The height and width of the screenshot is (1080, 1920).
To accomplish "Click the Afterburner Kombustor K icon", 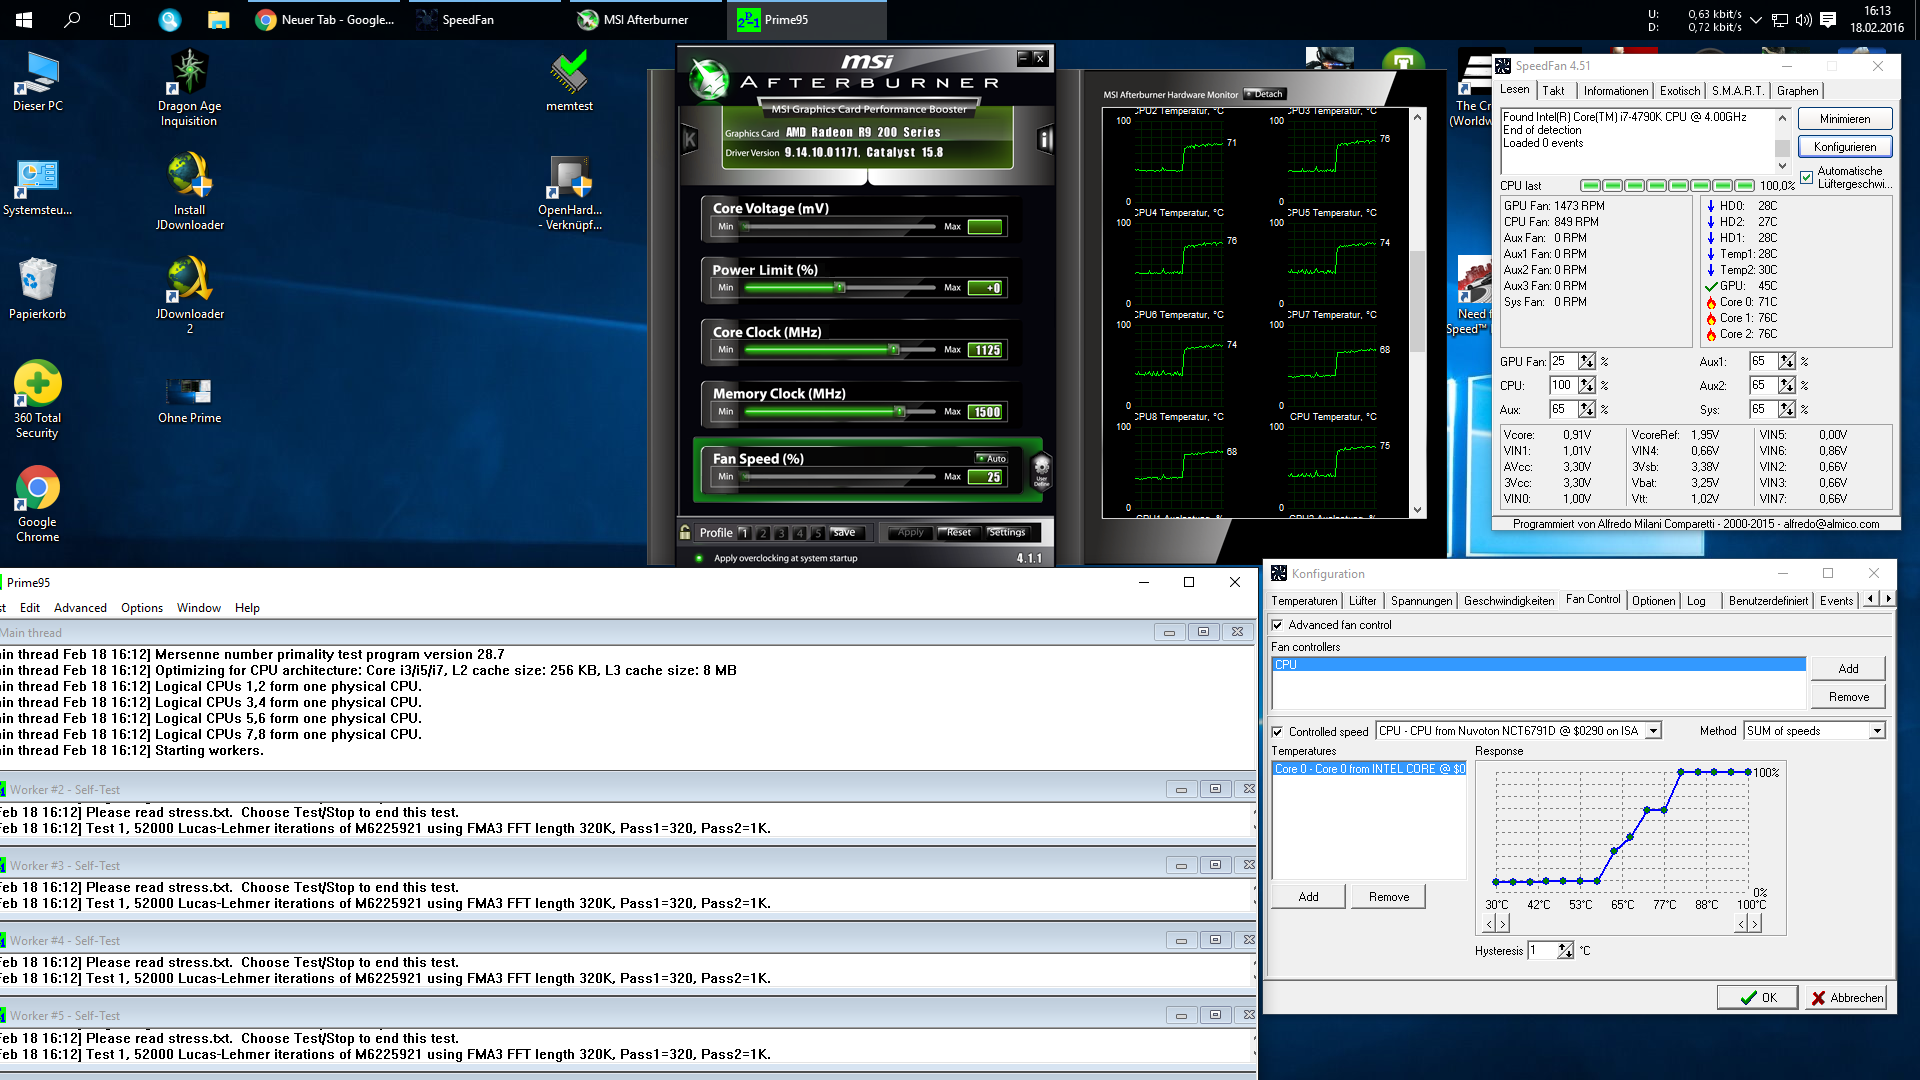I will pos(689,140).
